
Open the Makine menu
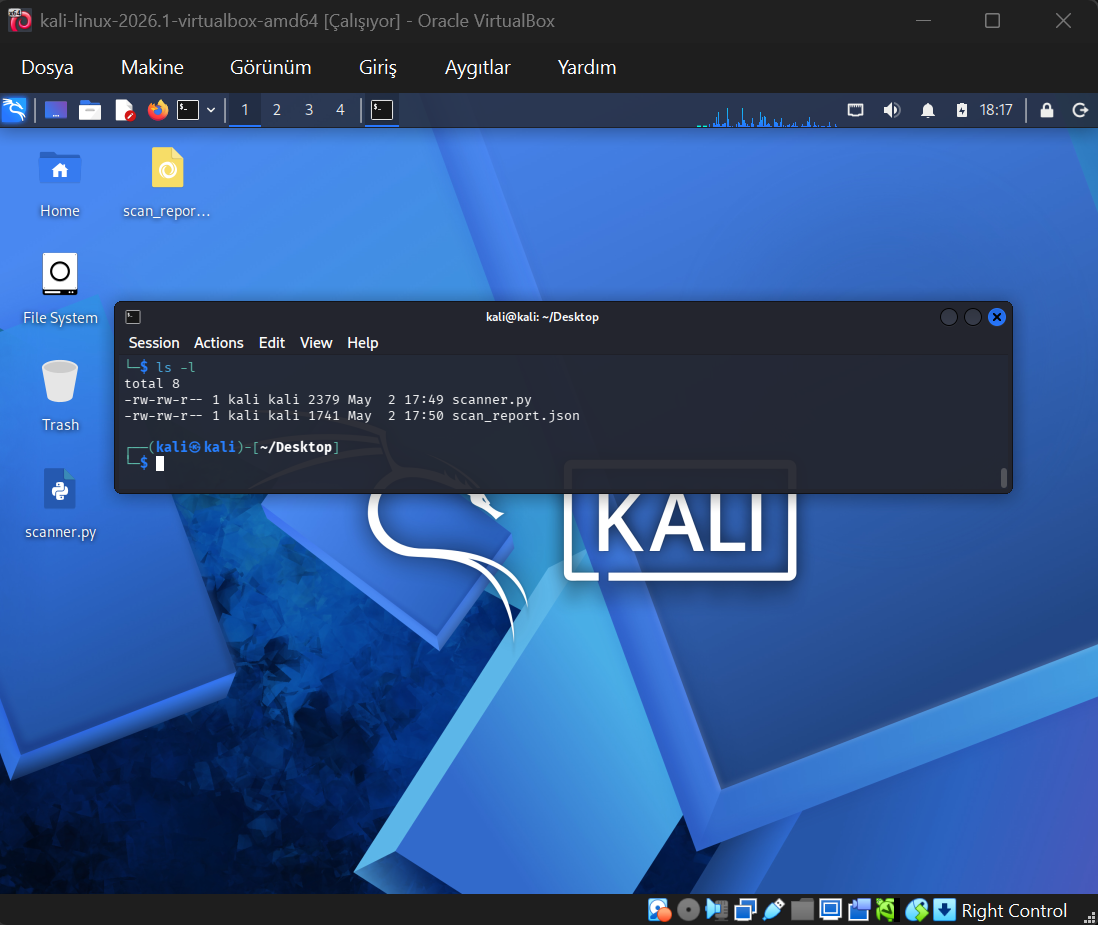(x=152, y=67)
